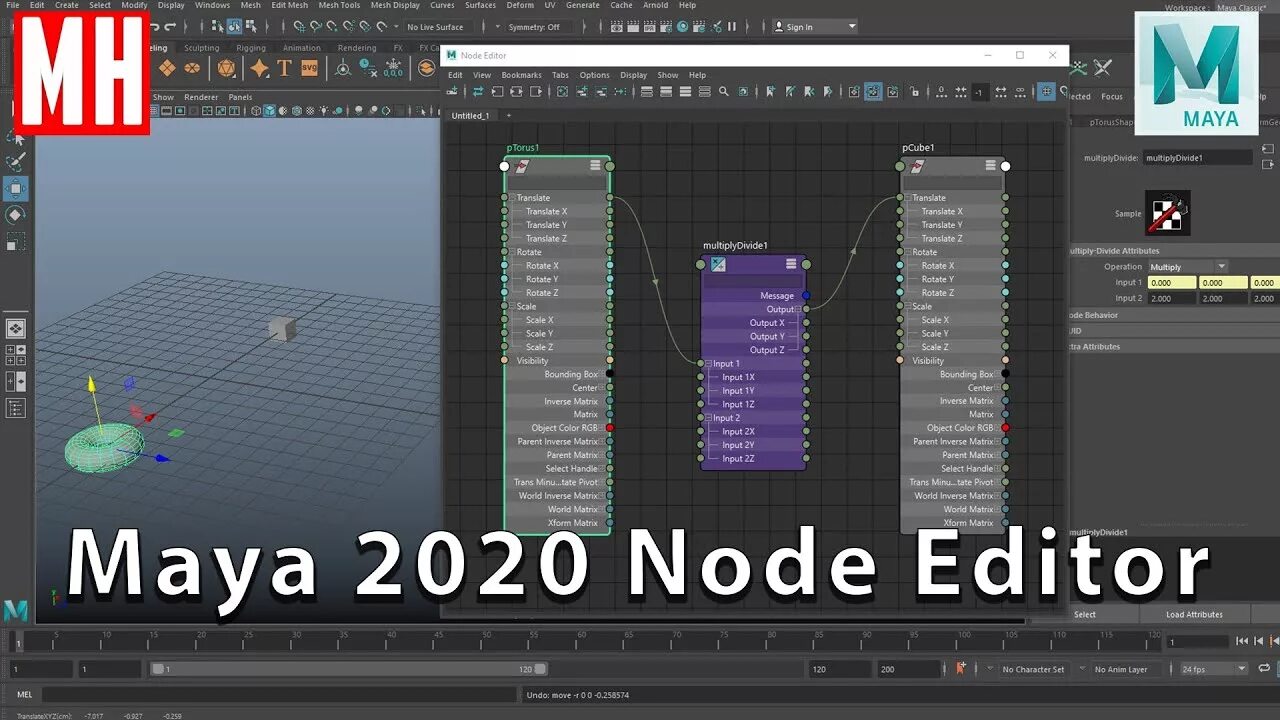Image resolution: width=1280 pixels, height=720 pixels.
Task: Expand Output attribute on multiplyDivide1 node
Action: pos(797,310)
